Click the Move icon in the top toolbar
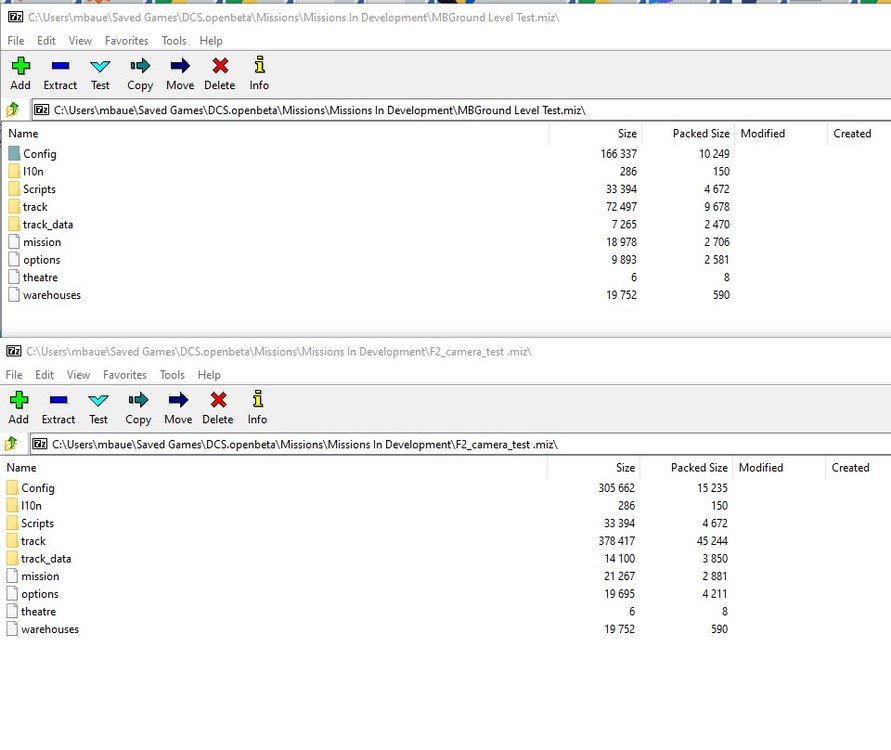The width and height of the screenshot is (891, 750). pos(179,72)
